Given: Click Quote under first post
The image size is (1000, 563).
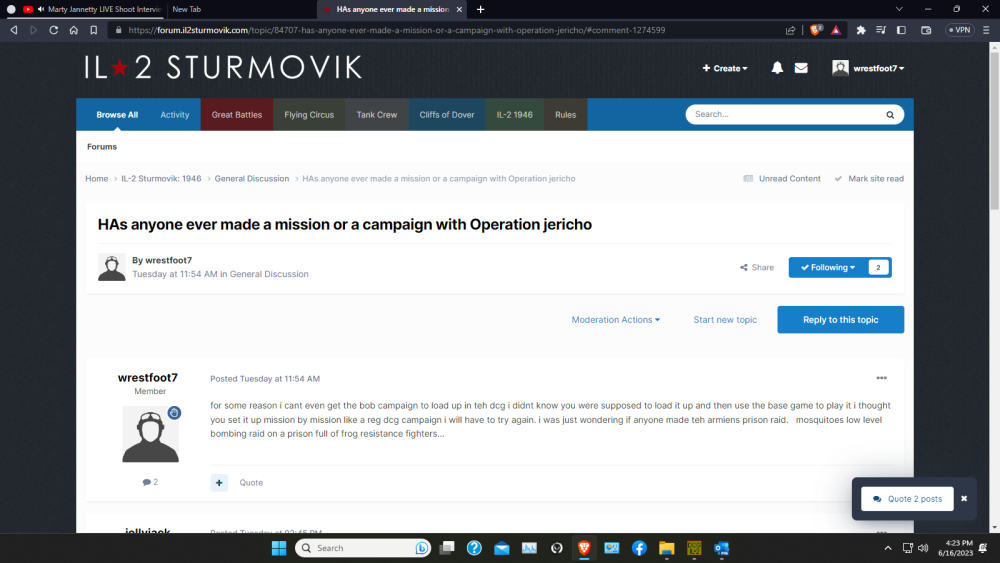Looking at the screenshot, I should click(x=251, y=483).
